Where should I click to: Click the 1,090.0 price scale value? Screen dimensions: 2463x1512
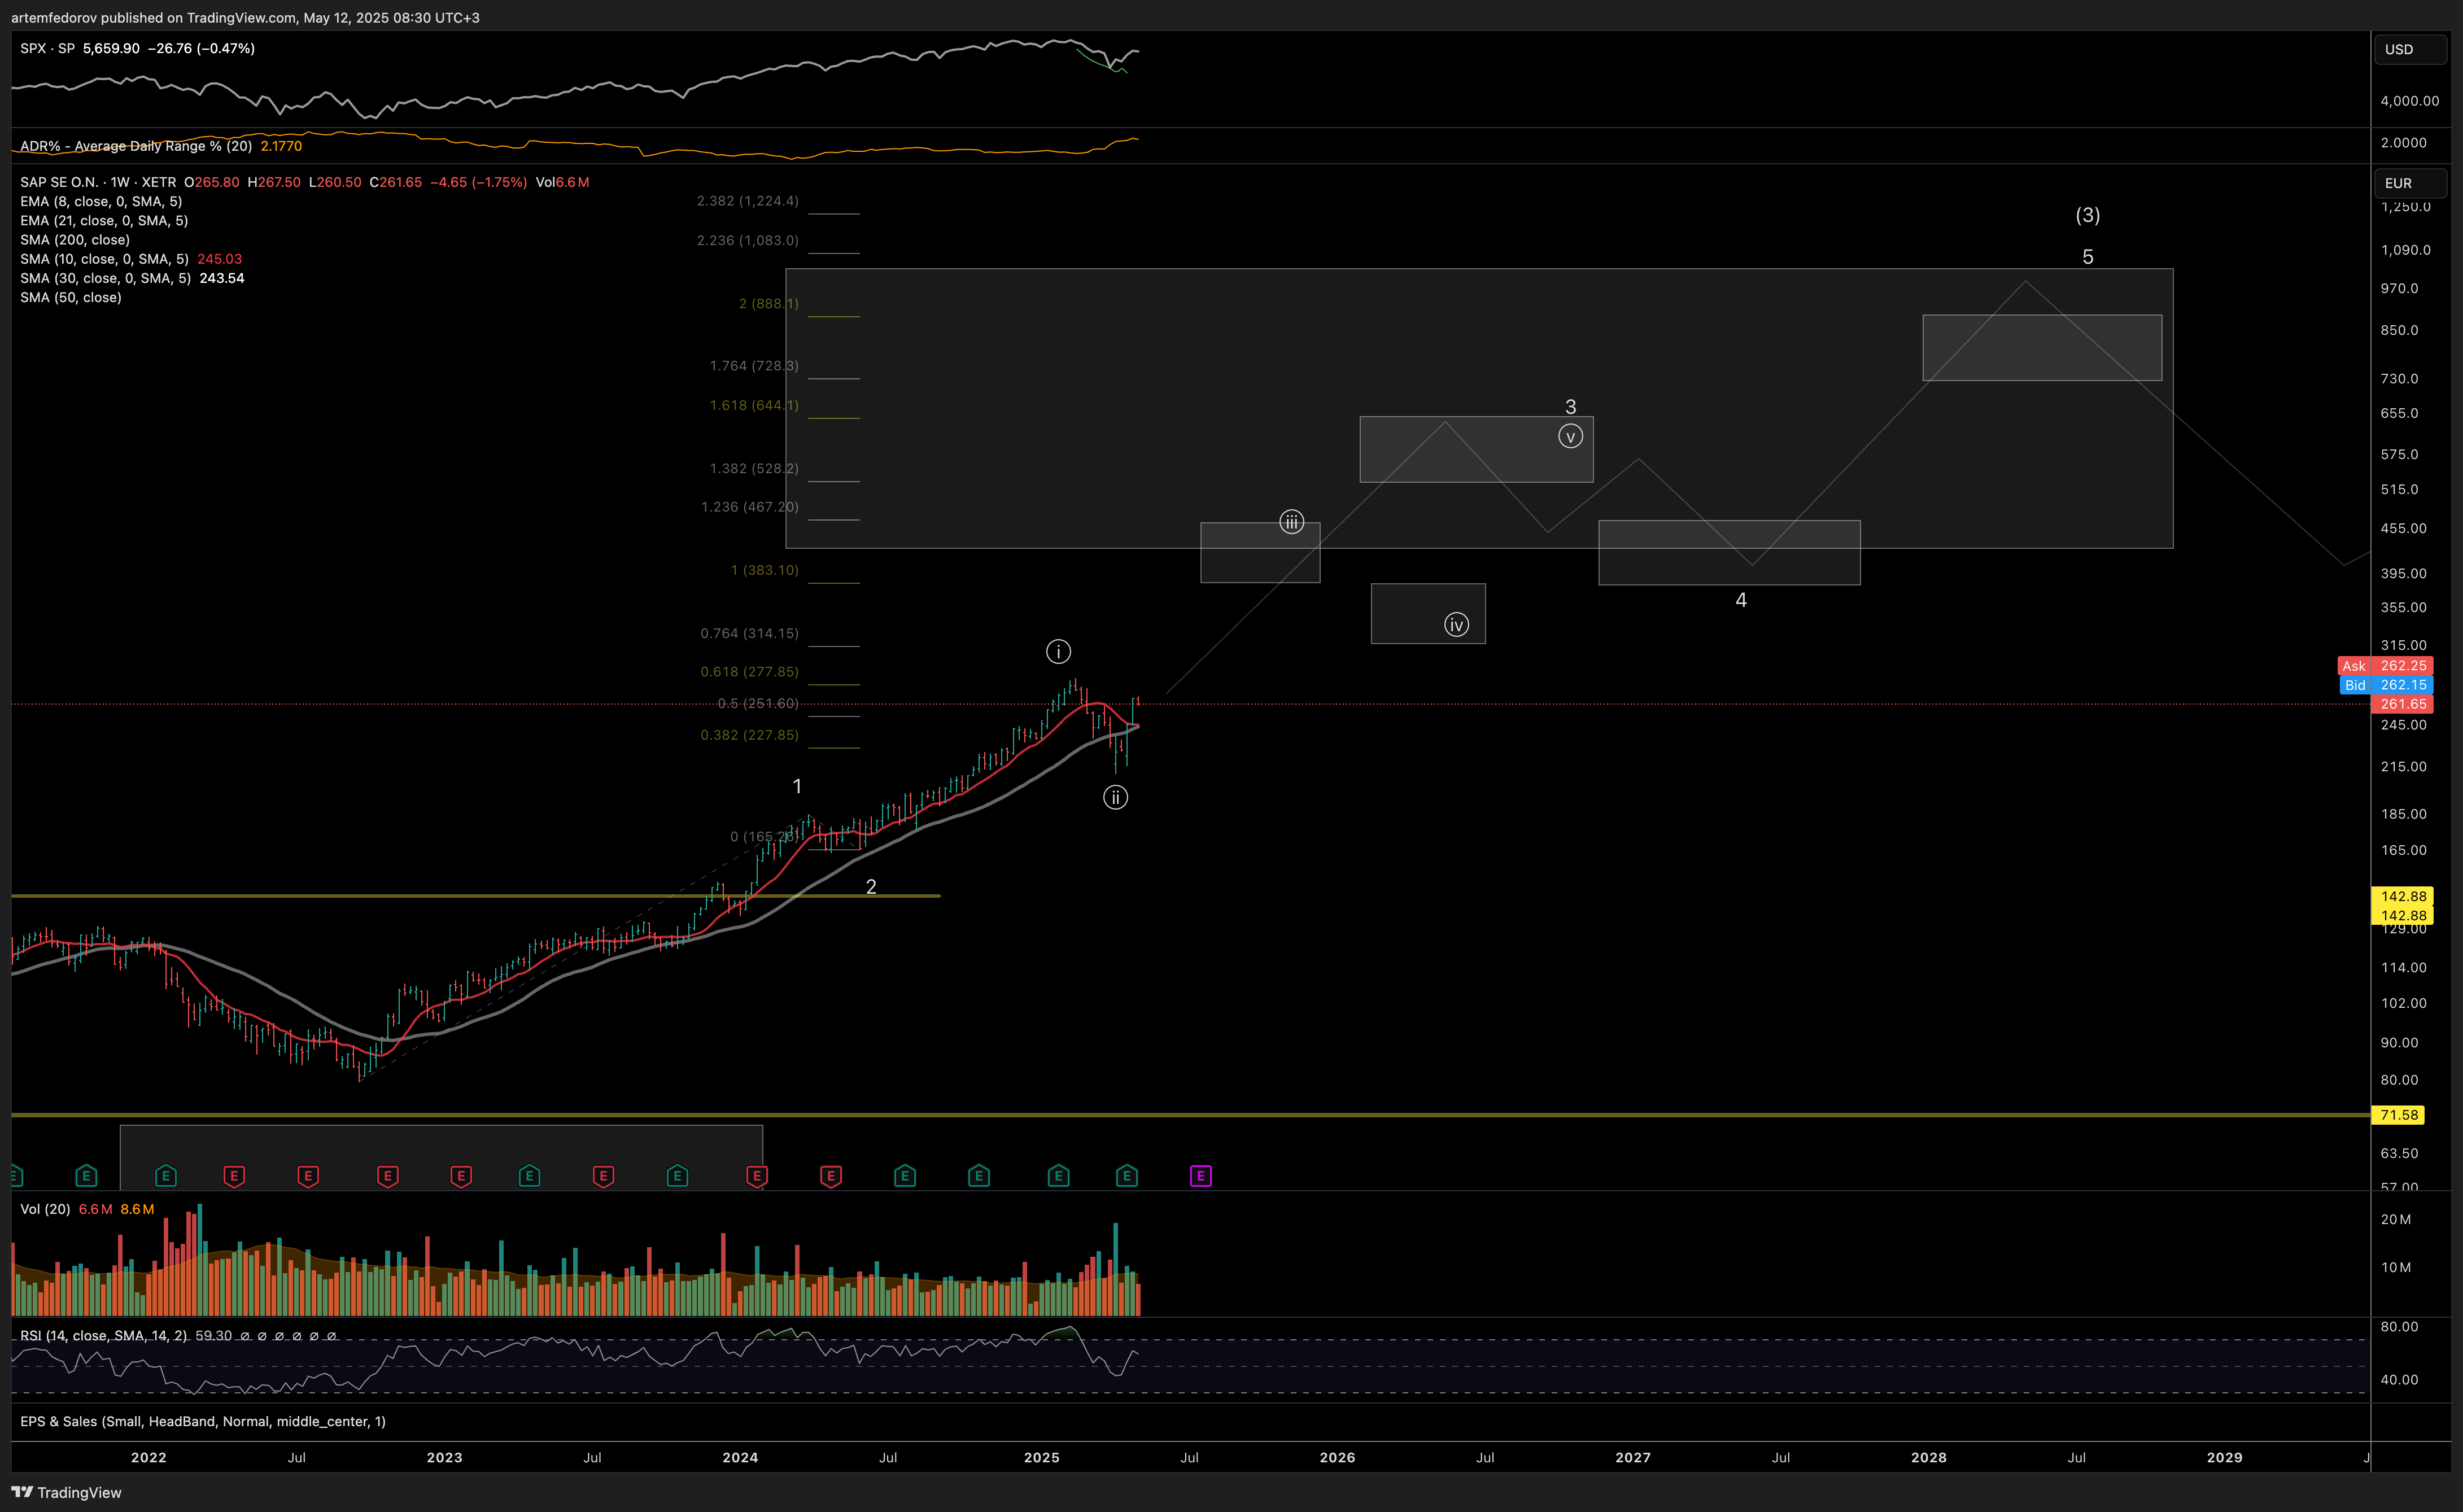2405,250
